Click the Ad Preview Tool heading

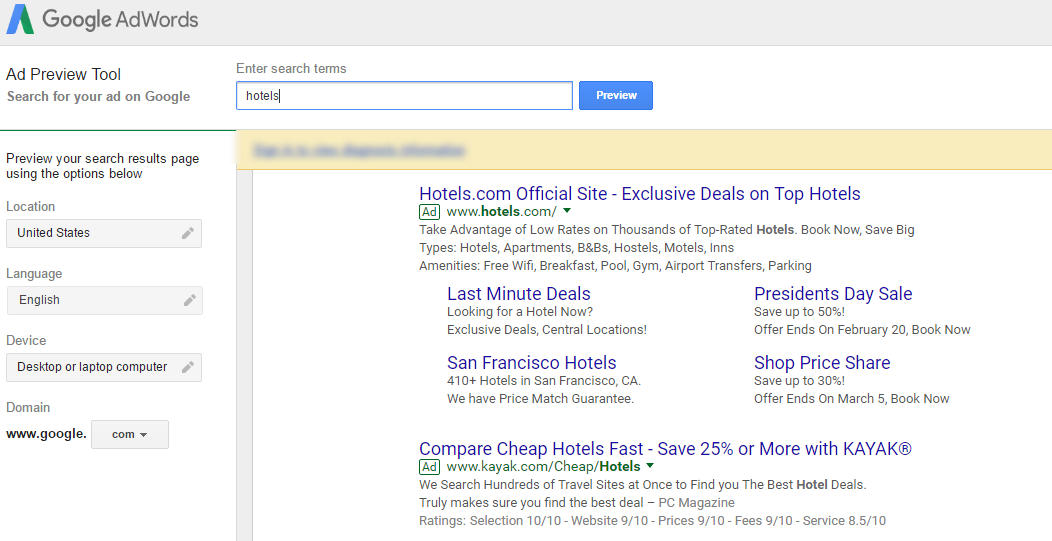pos(64,75)
